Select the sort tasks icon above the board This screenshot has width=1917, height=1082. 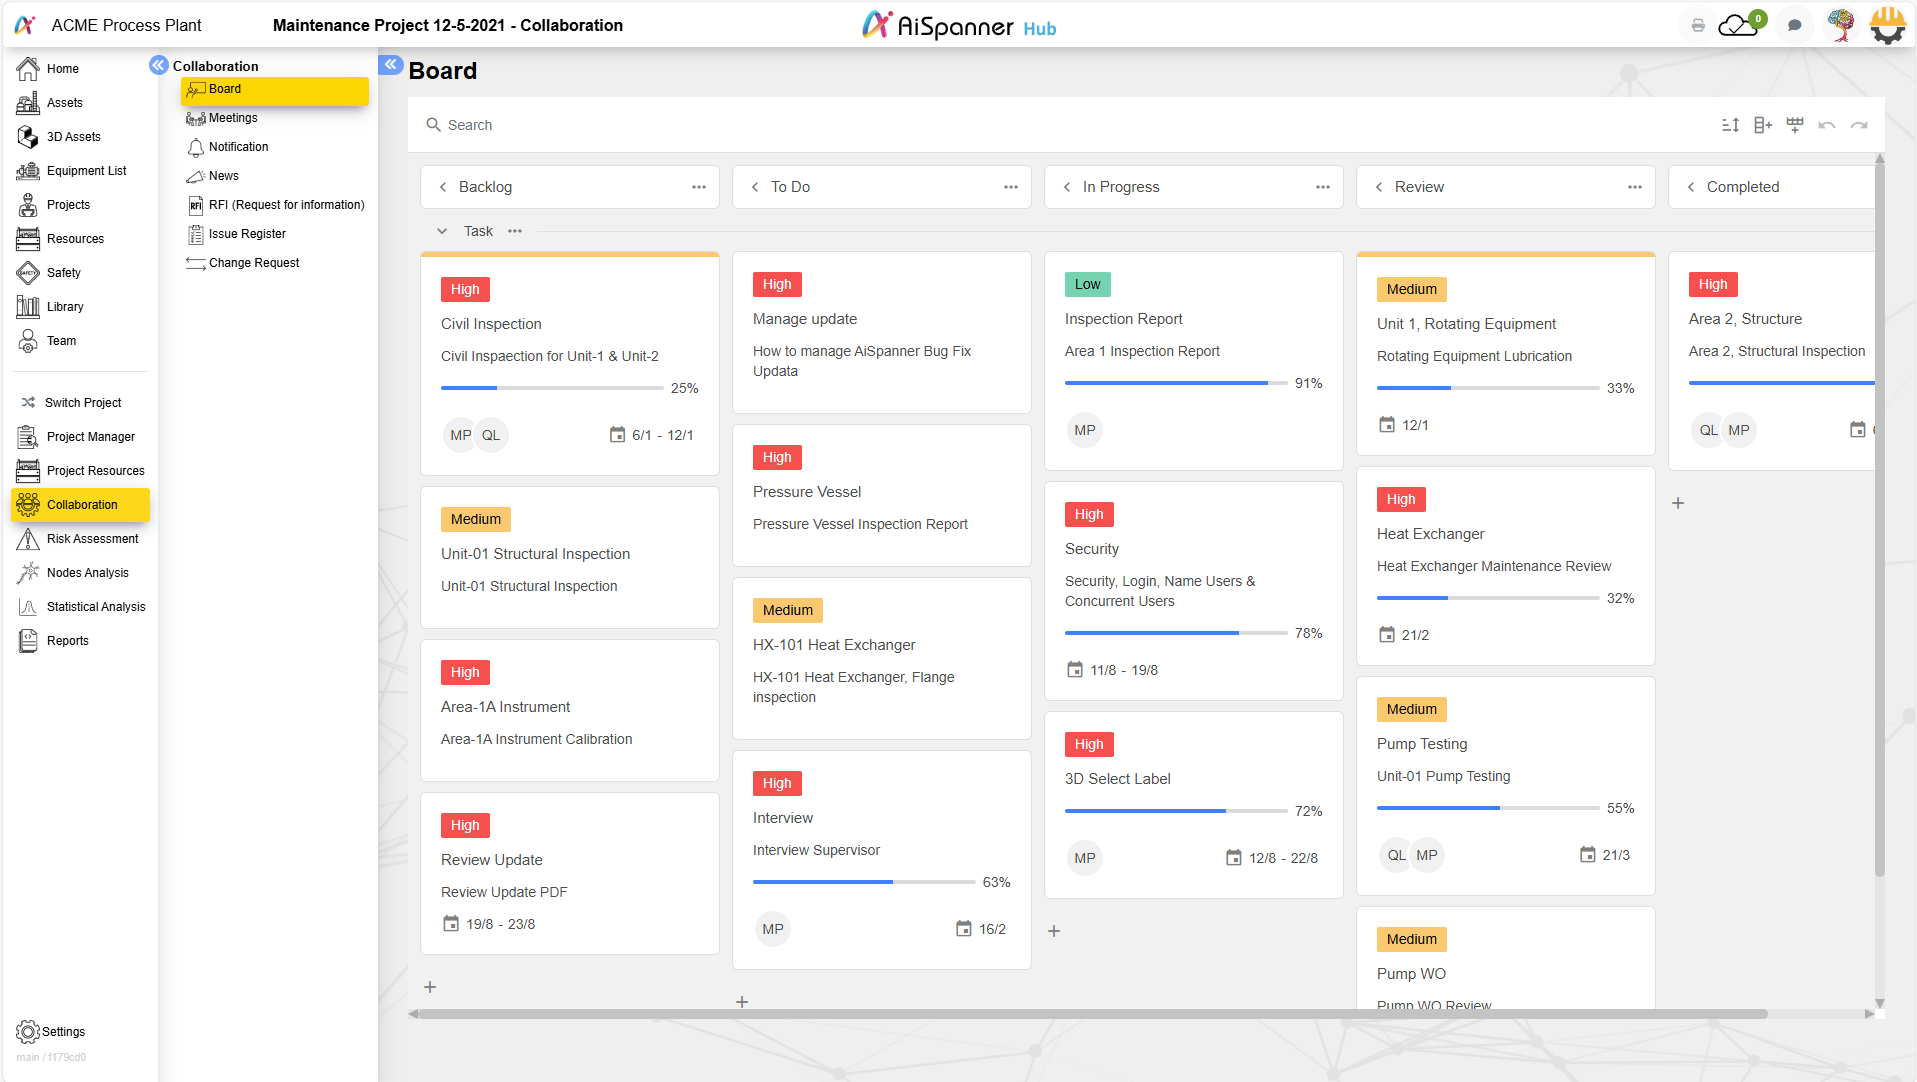pyautogui.click(x=1731, y=124)
